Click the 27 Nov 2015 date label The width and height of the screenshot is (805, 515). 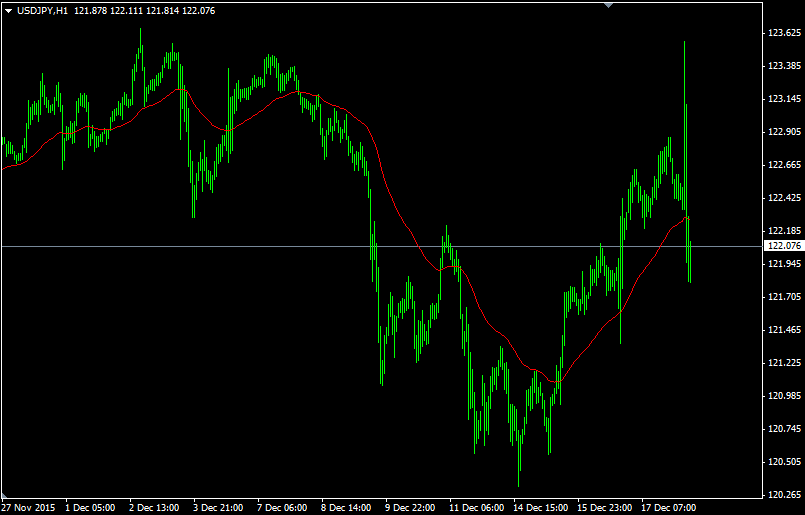coord(28,508)
